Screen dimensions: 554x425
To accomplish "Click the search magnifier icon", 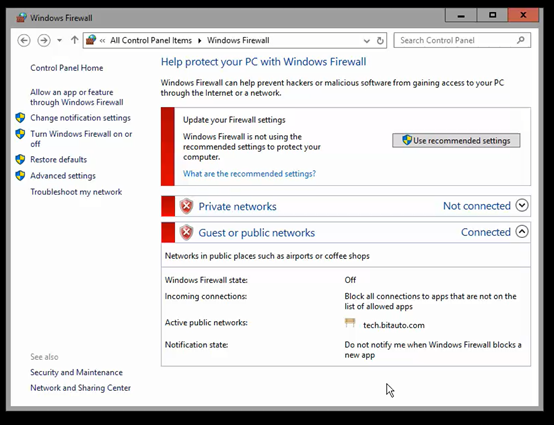I will [x=521, y=40].
